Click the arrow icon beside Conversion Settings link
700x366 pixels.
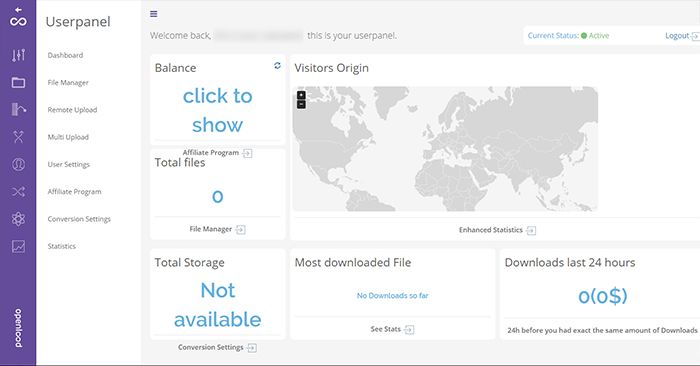point(252,348)
